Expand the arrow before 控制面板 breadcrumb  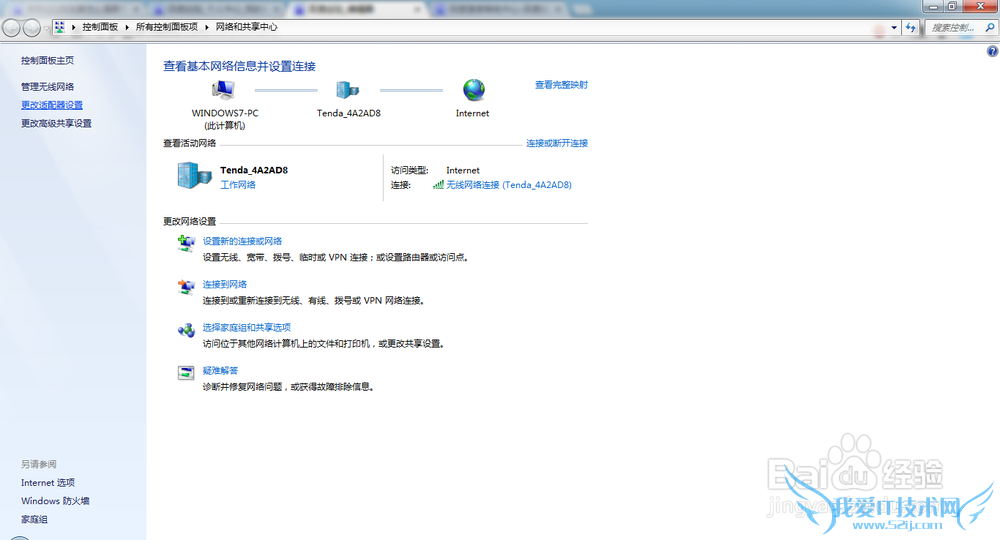(x=73, y=27)
